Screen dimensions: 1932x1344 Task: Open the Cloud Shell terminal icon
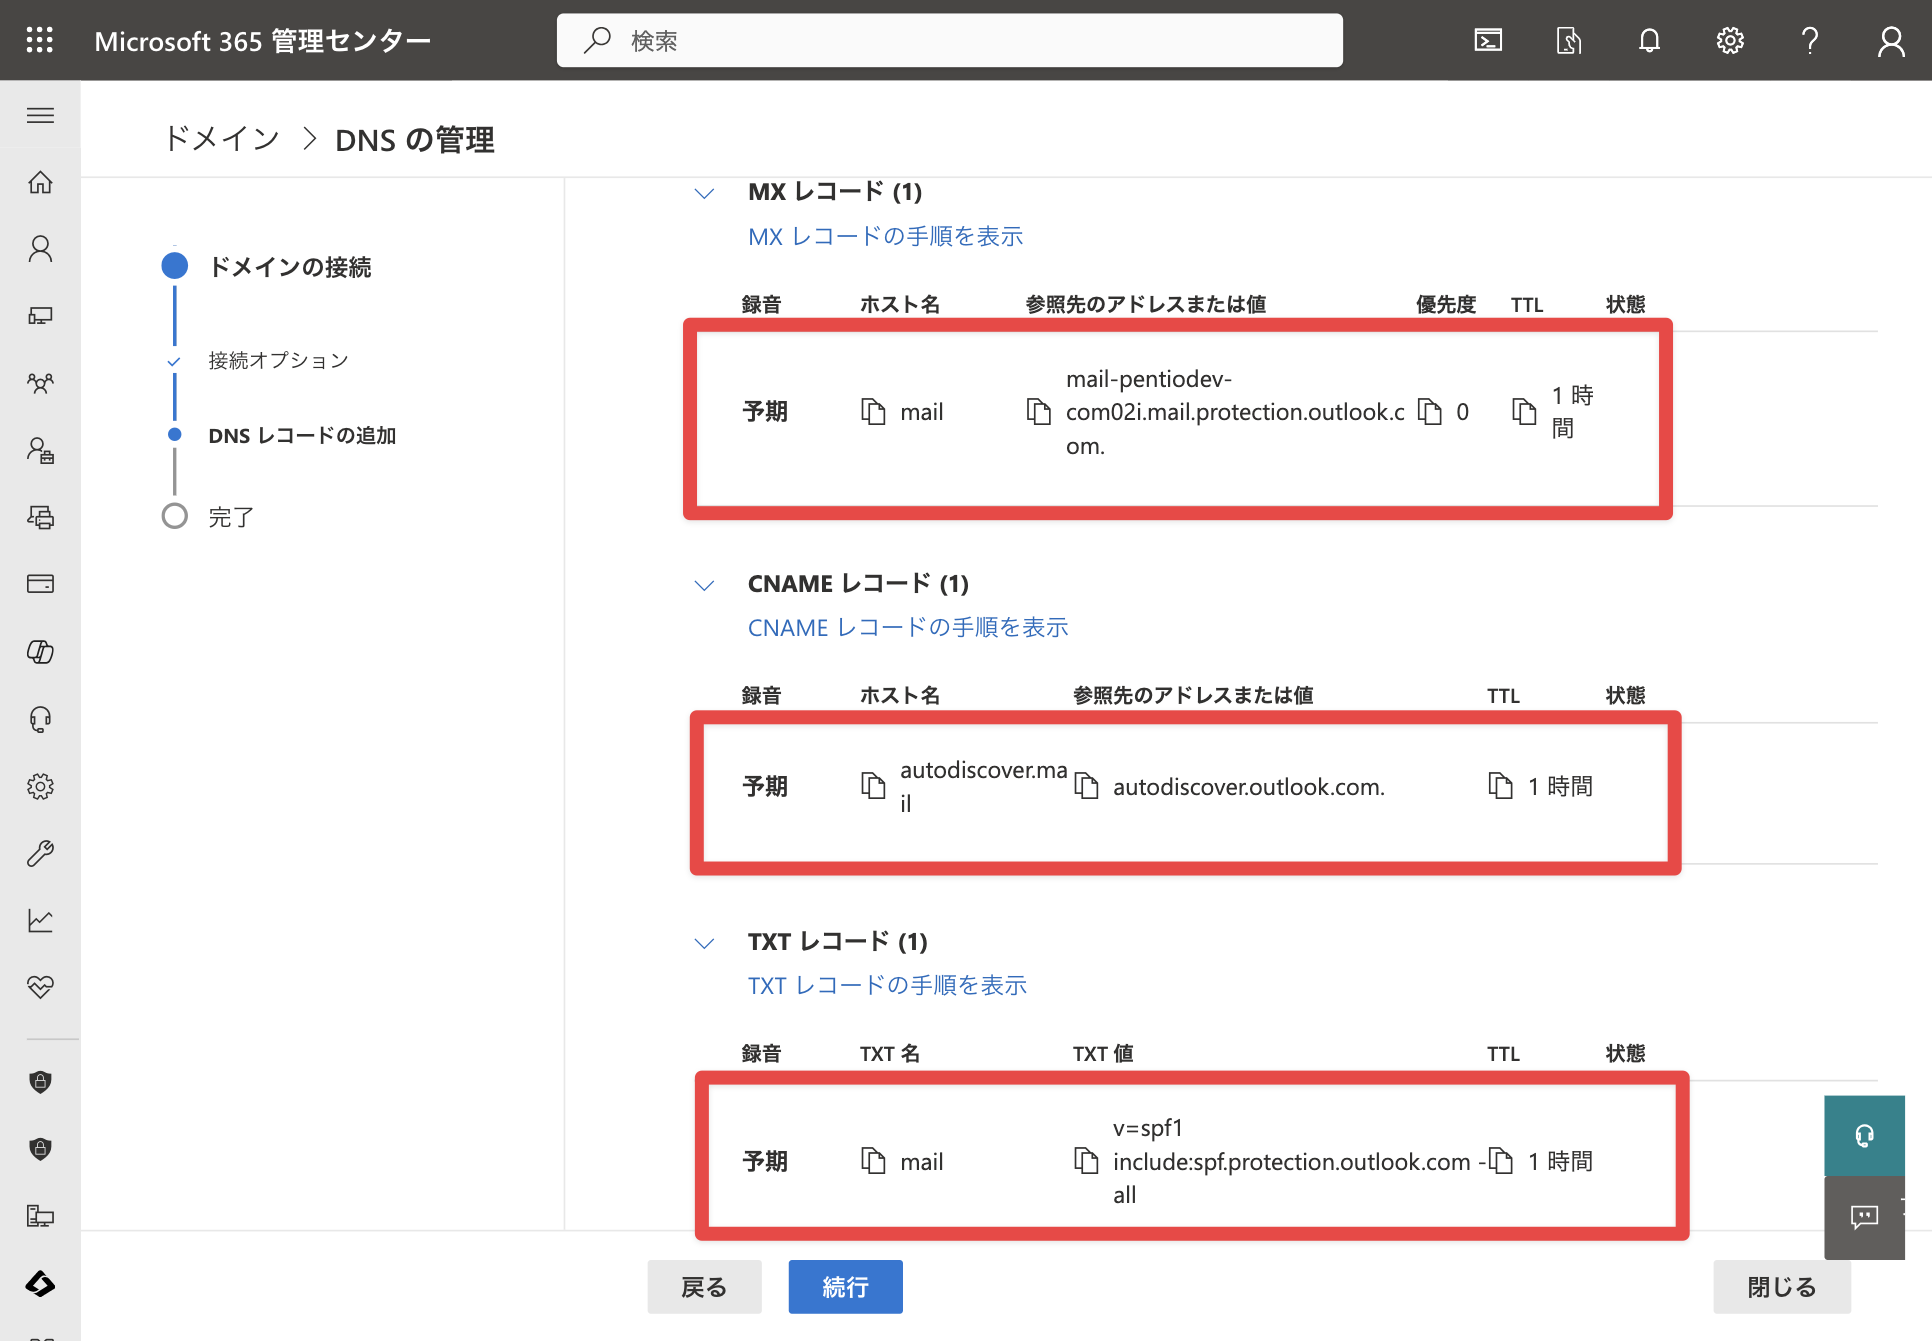[x=1488, y=40]
